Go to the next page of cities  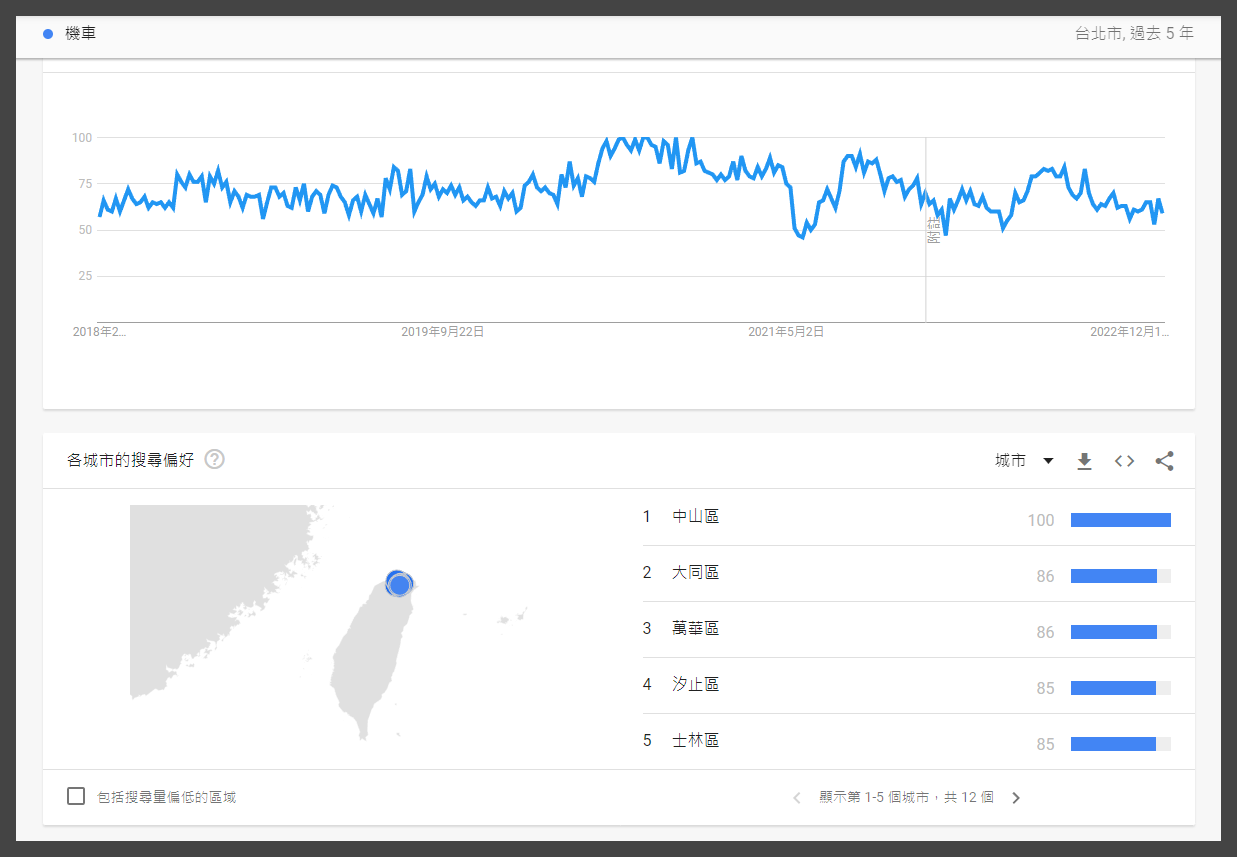pos(1016,798)
